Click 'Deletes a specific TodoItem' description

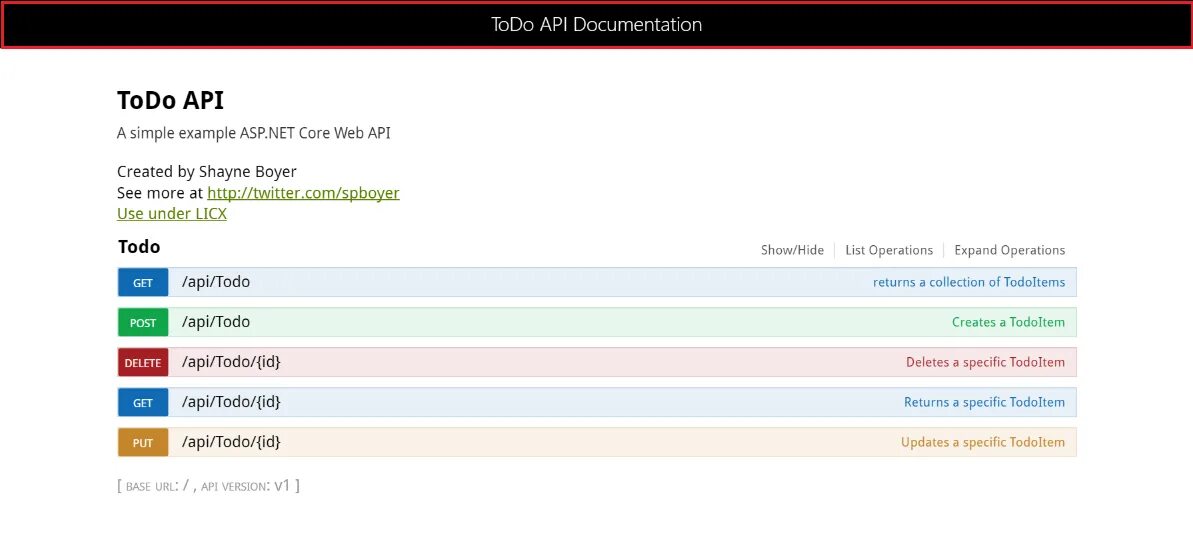(985, 363)
